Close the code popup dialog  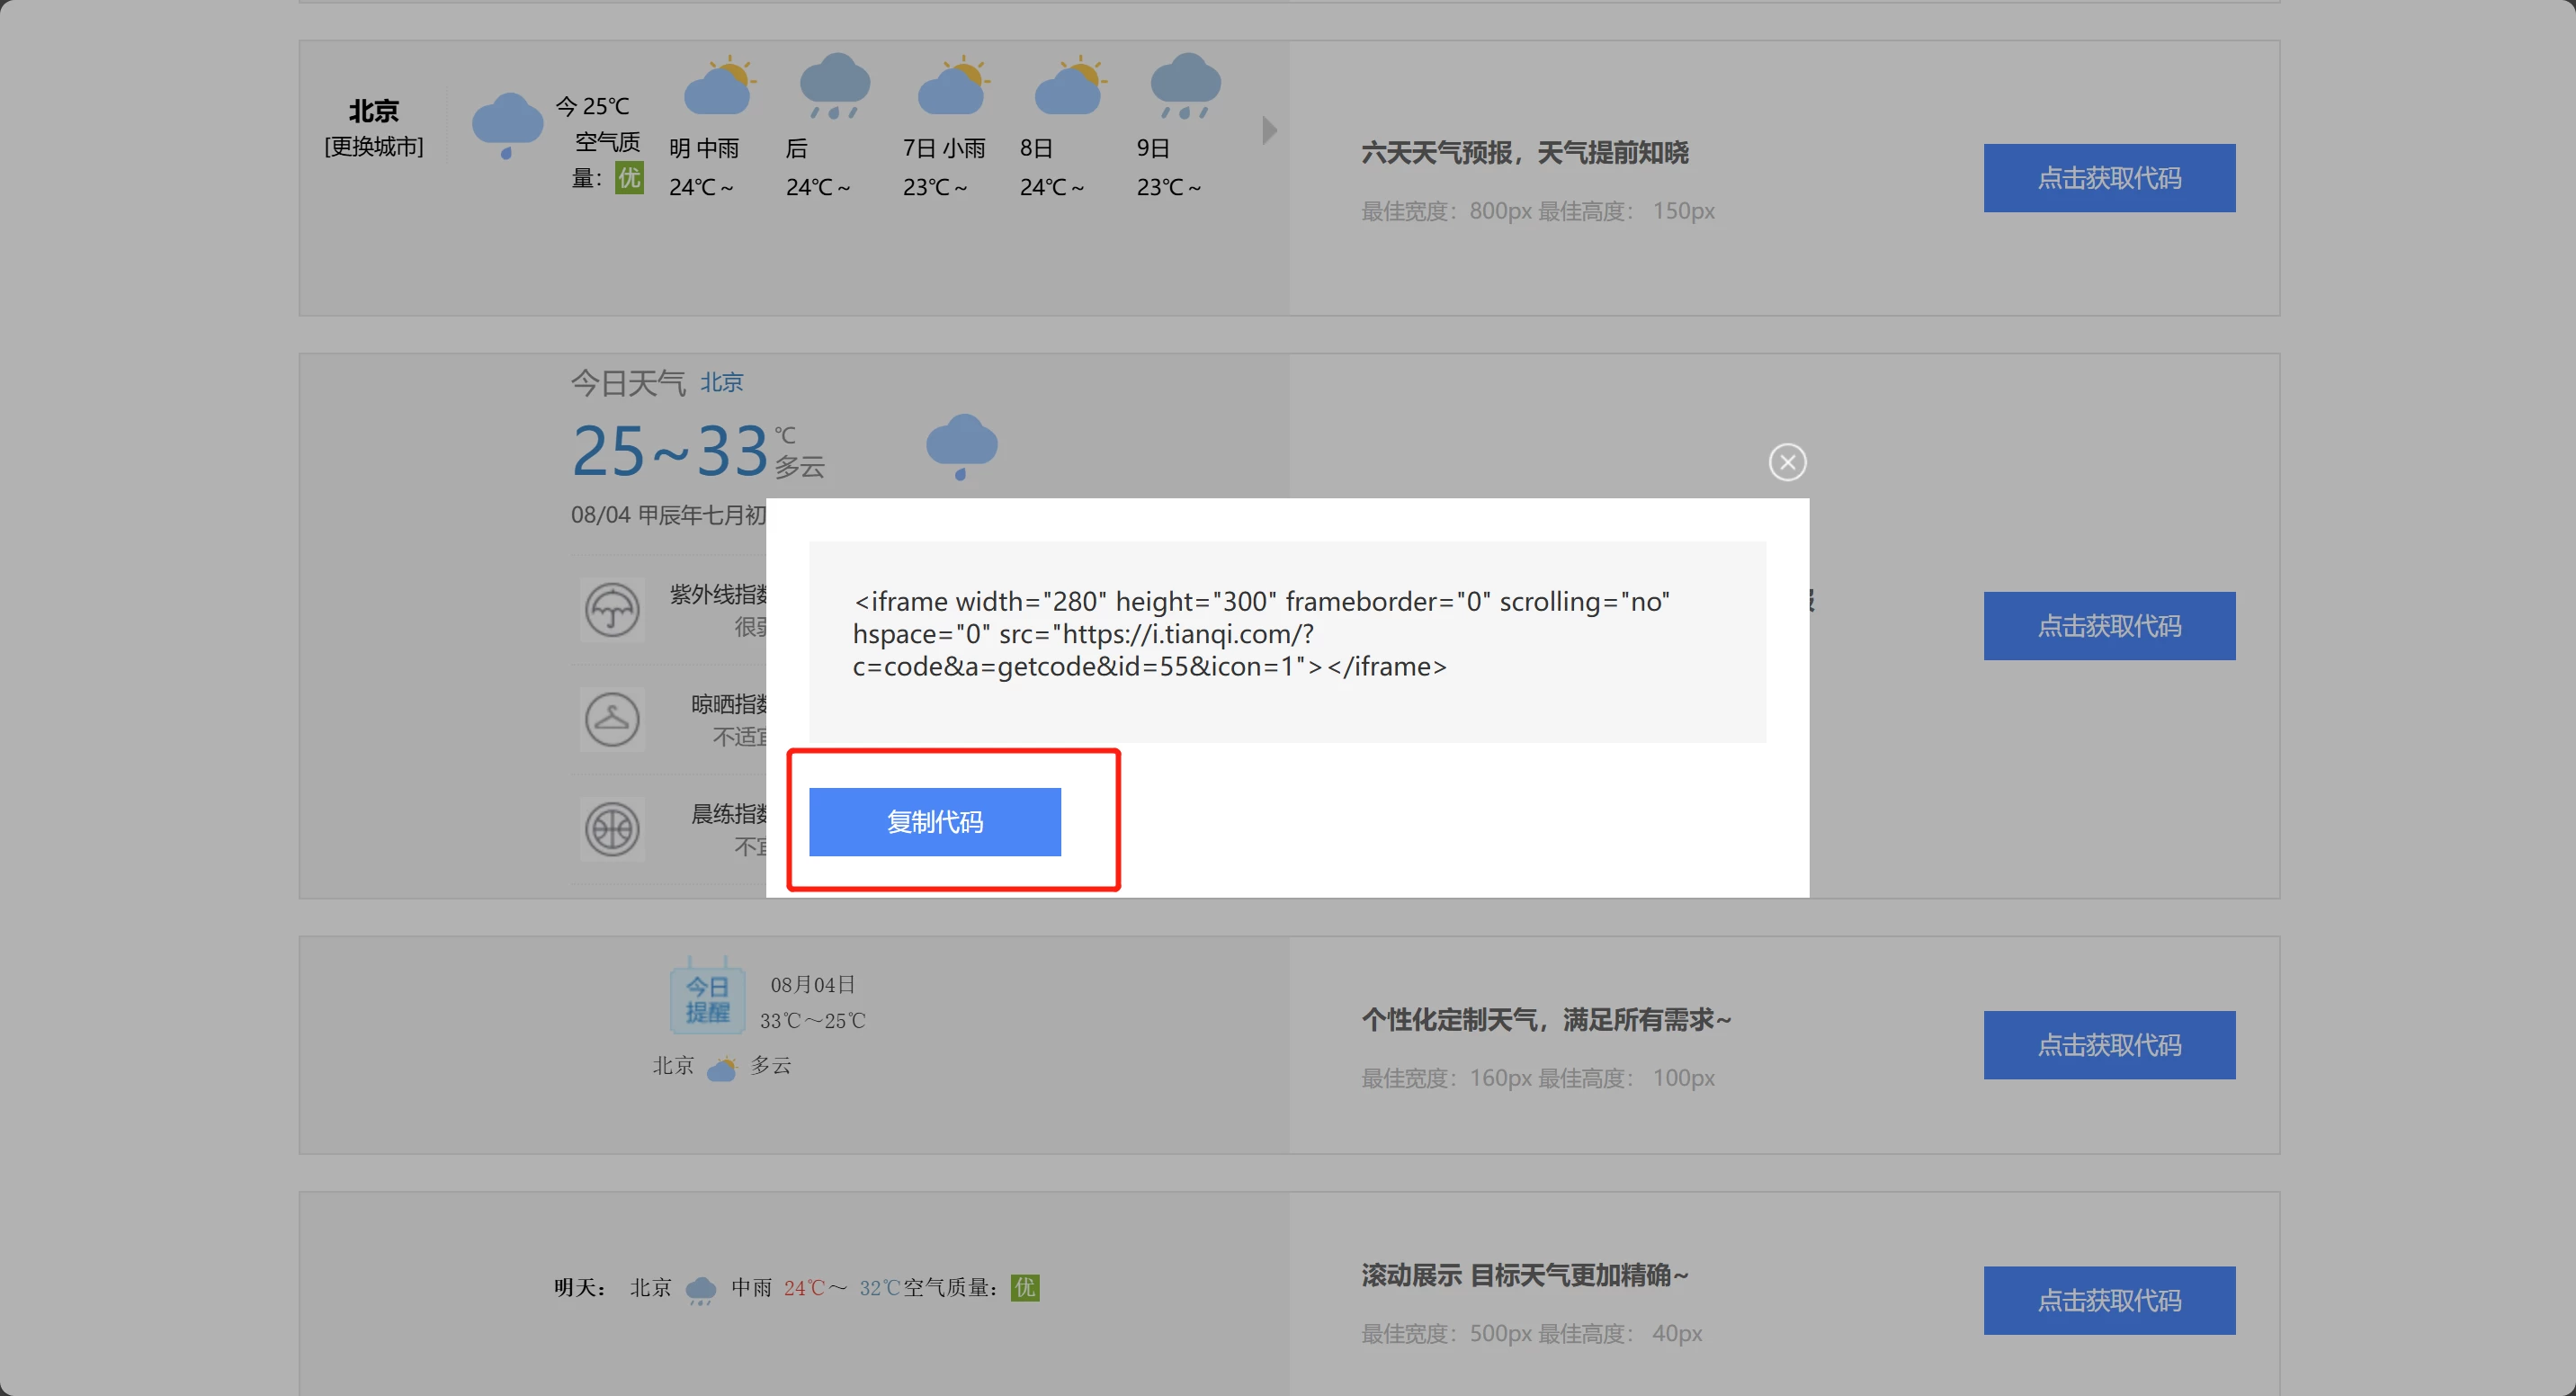point(1787,462)
